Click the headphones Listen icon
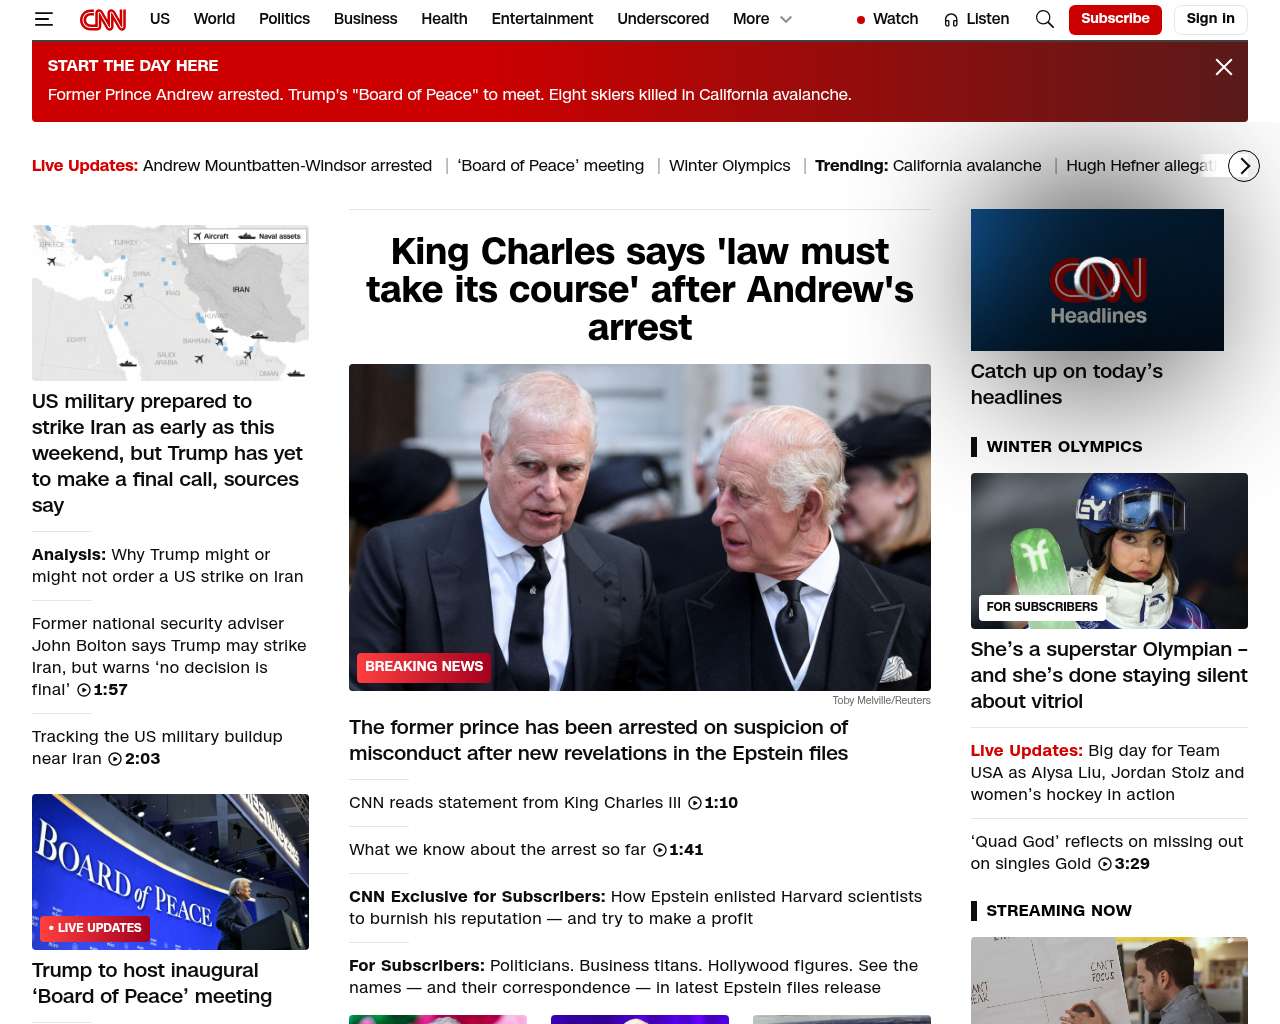The height and width of the screenshot is (1024, 1280). pos(951,19)
